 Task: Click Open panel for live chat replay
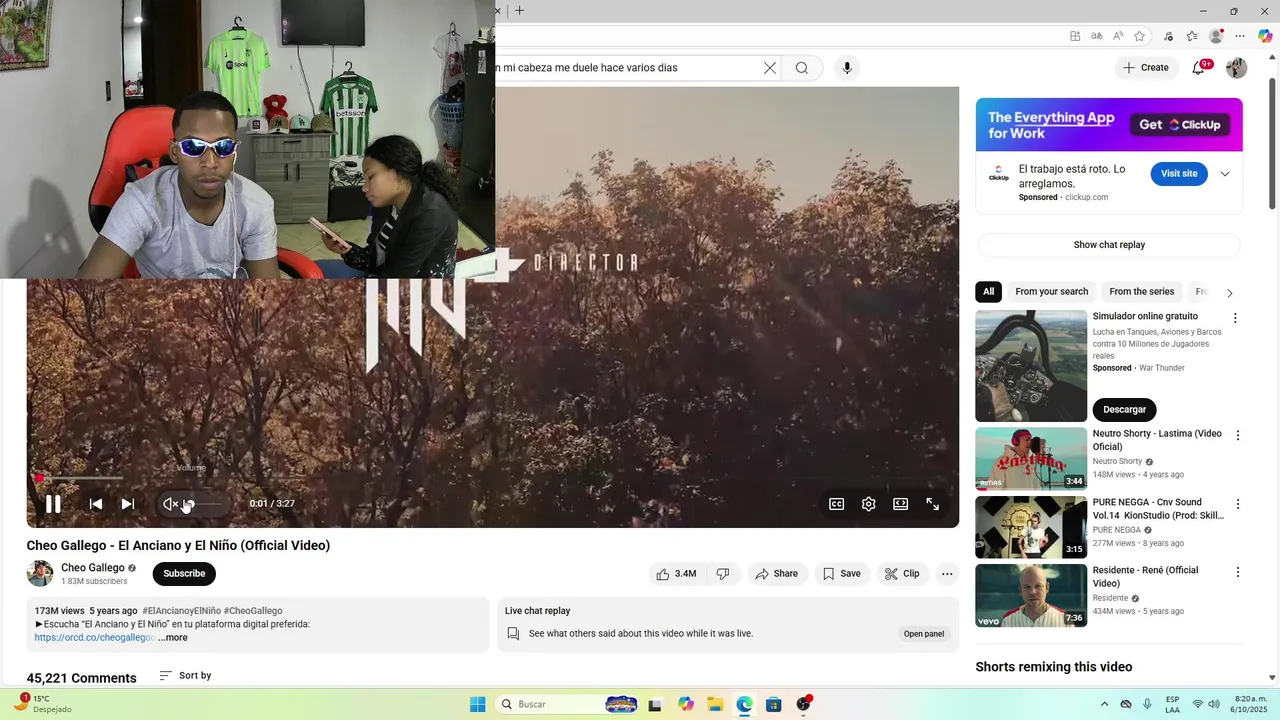click(x=924, y=634)
